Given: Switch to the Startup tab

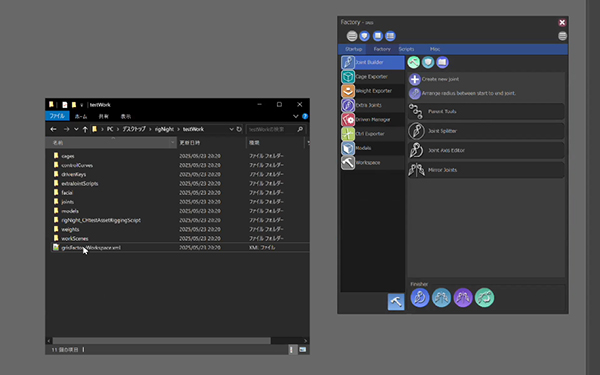Looking at the screenshot, I should click(353, 49).
